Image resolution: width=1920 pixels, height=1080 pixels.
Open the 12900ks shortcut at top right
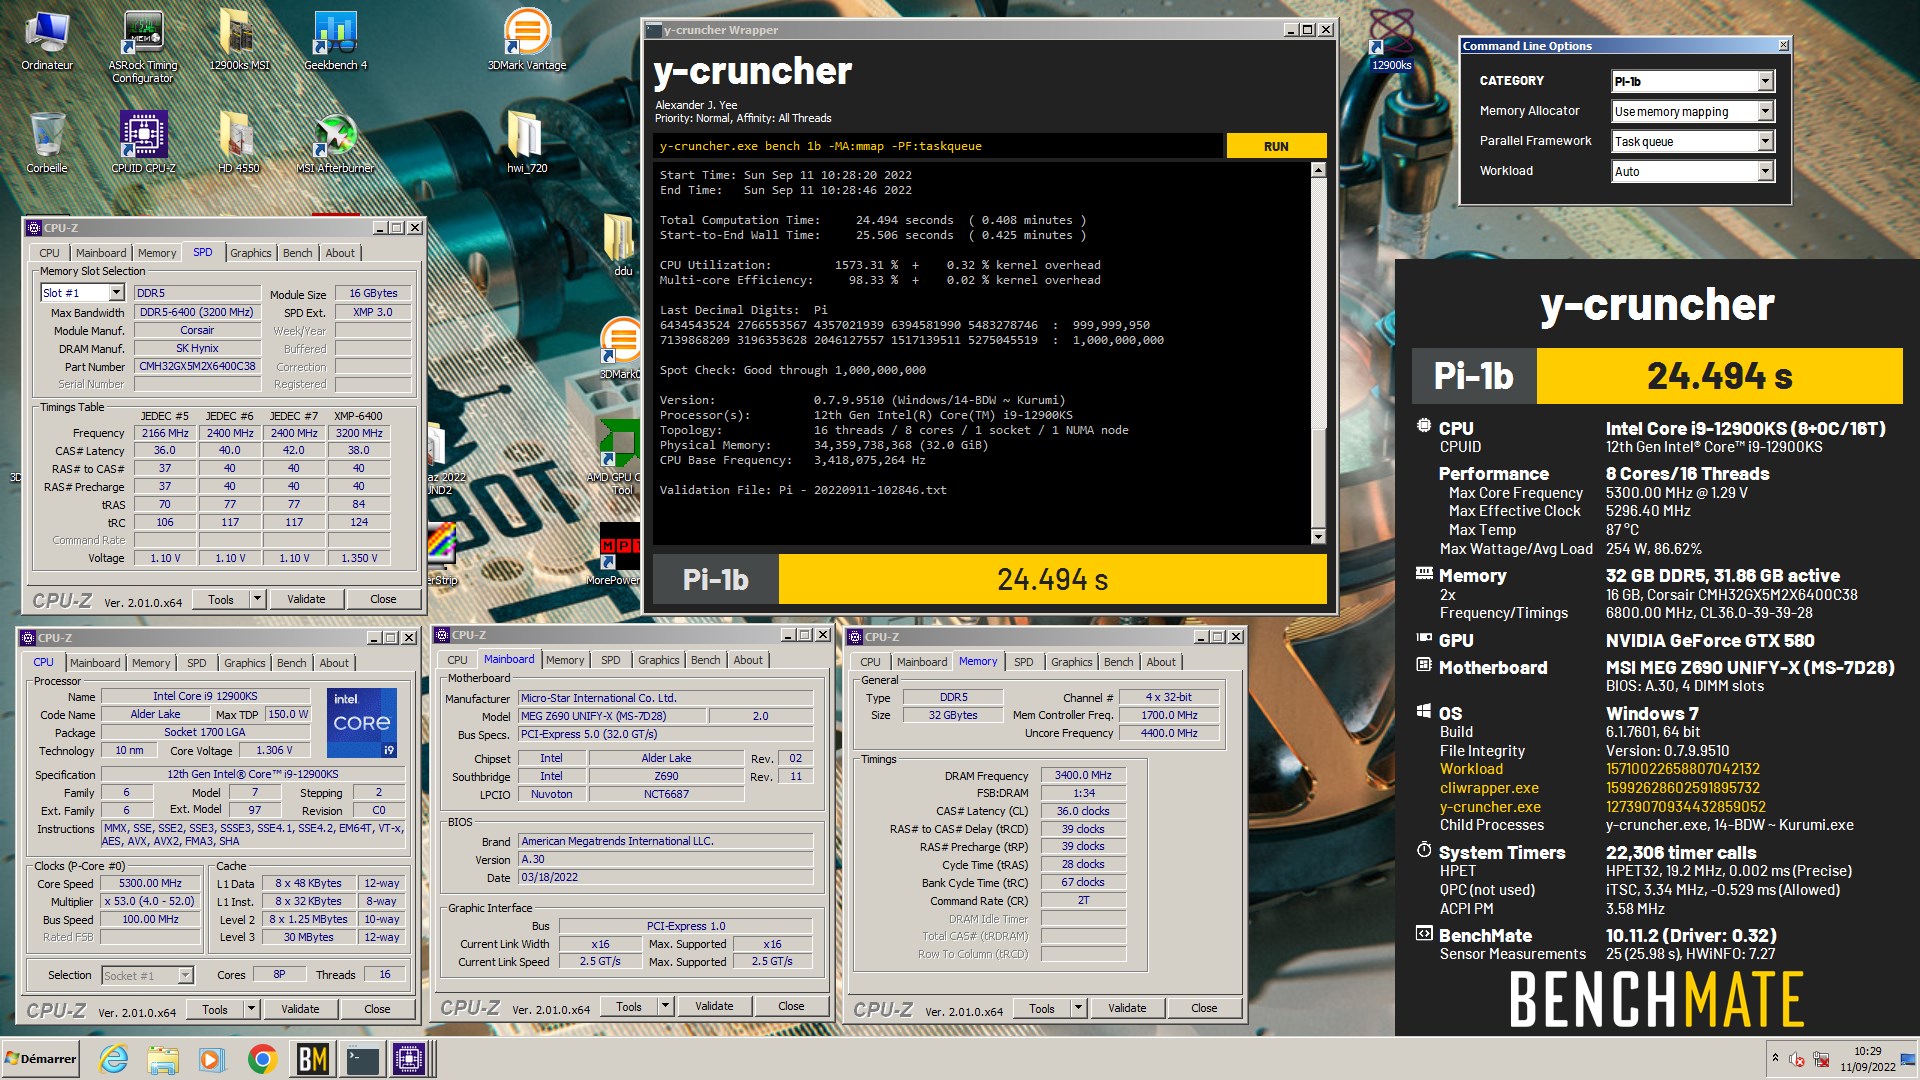coord(1391,42)
